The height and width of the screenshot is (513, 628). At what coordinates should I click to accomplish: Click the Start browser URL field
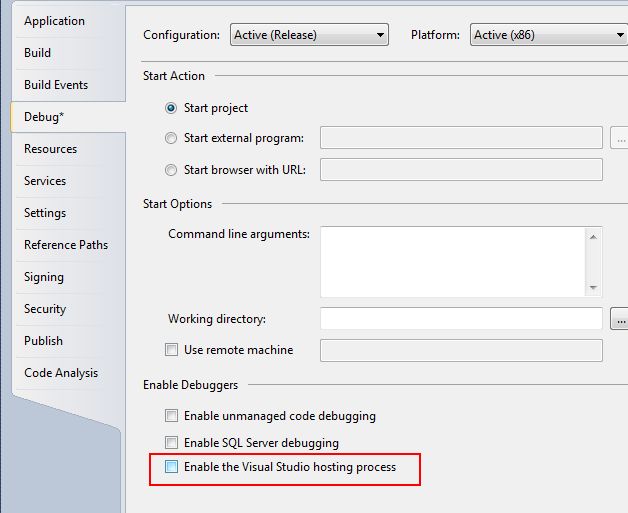point(461,170)
